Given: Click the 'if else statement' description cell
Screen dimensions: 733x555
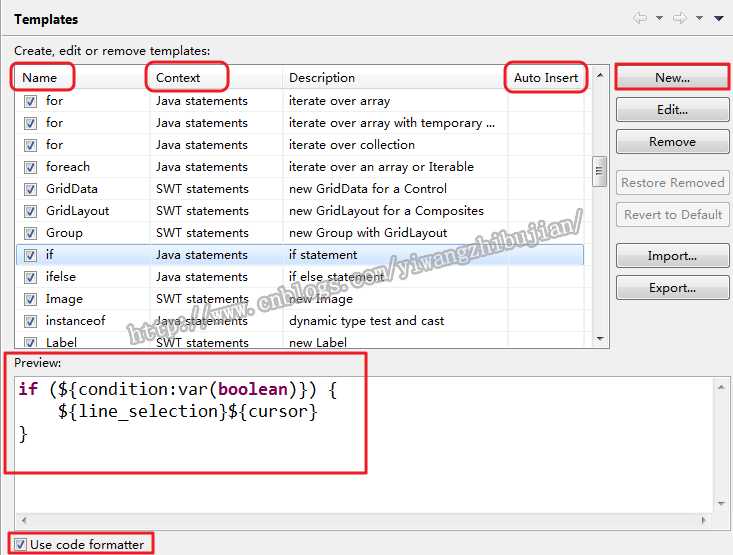Looking at the screenshot, I should [336, 277].
